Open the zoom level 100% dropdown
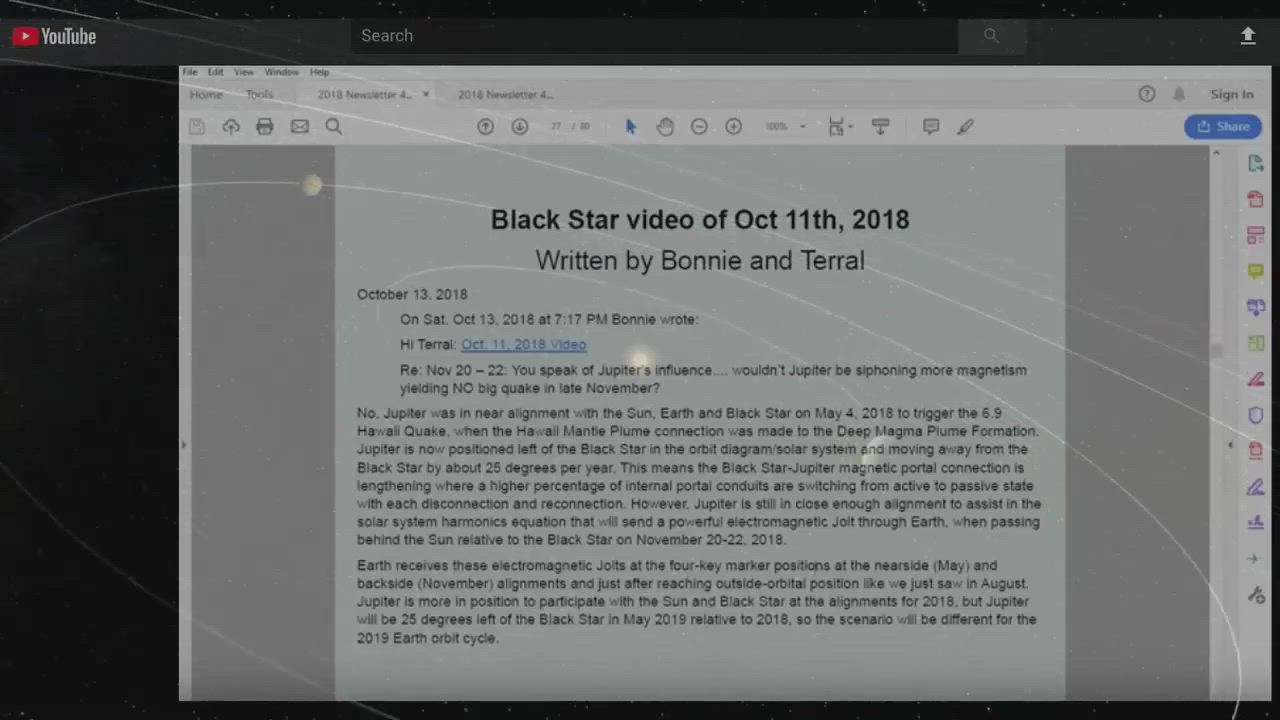 point(785,127)
